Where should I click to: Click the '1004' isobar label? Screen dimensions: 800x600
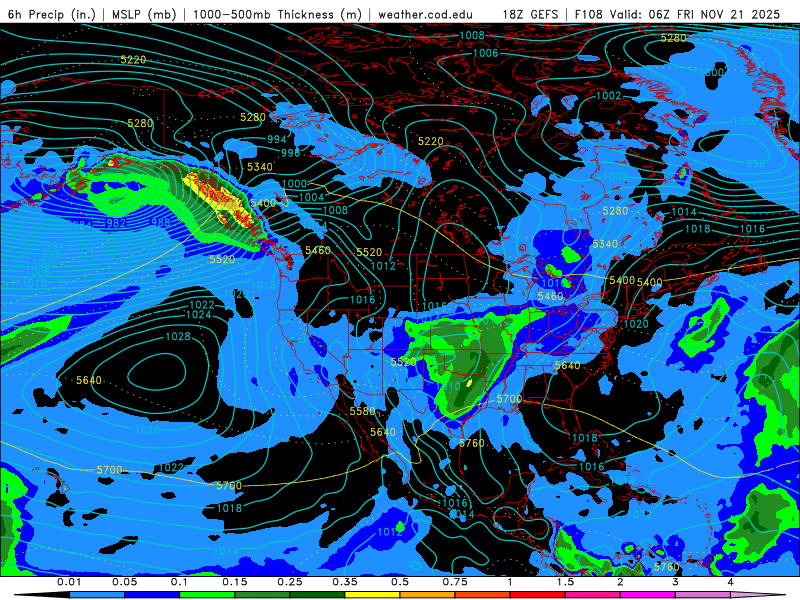(x=311, y=197)
